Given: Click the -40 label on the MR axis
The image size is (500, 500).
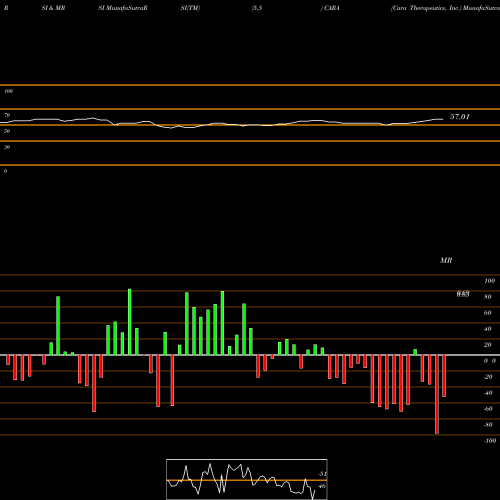Looking at the screenshot, I should [x=488, y=393].
